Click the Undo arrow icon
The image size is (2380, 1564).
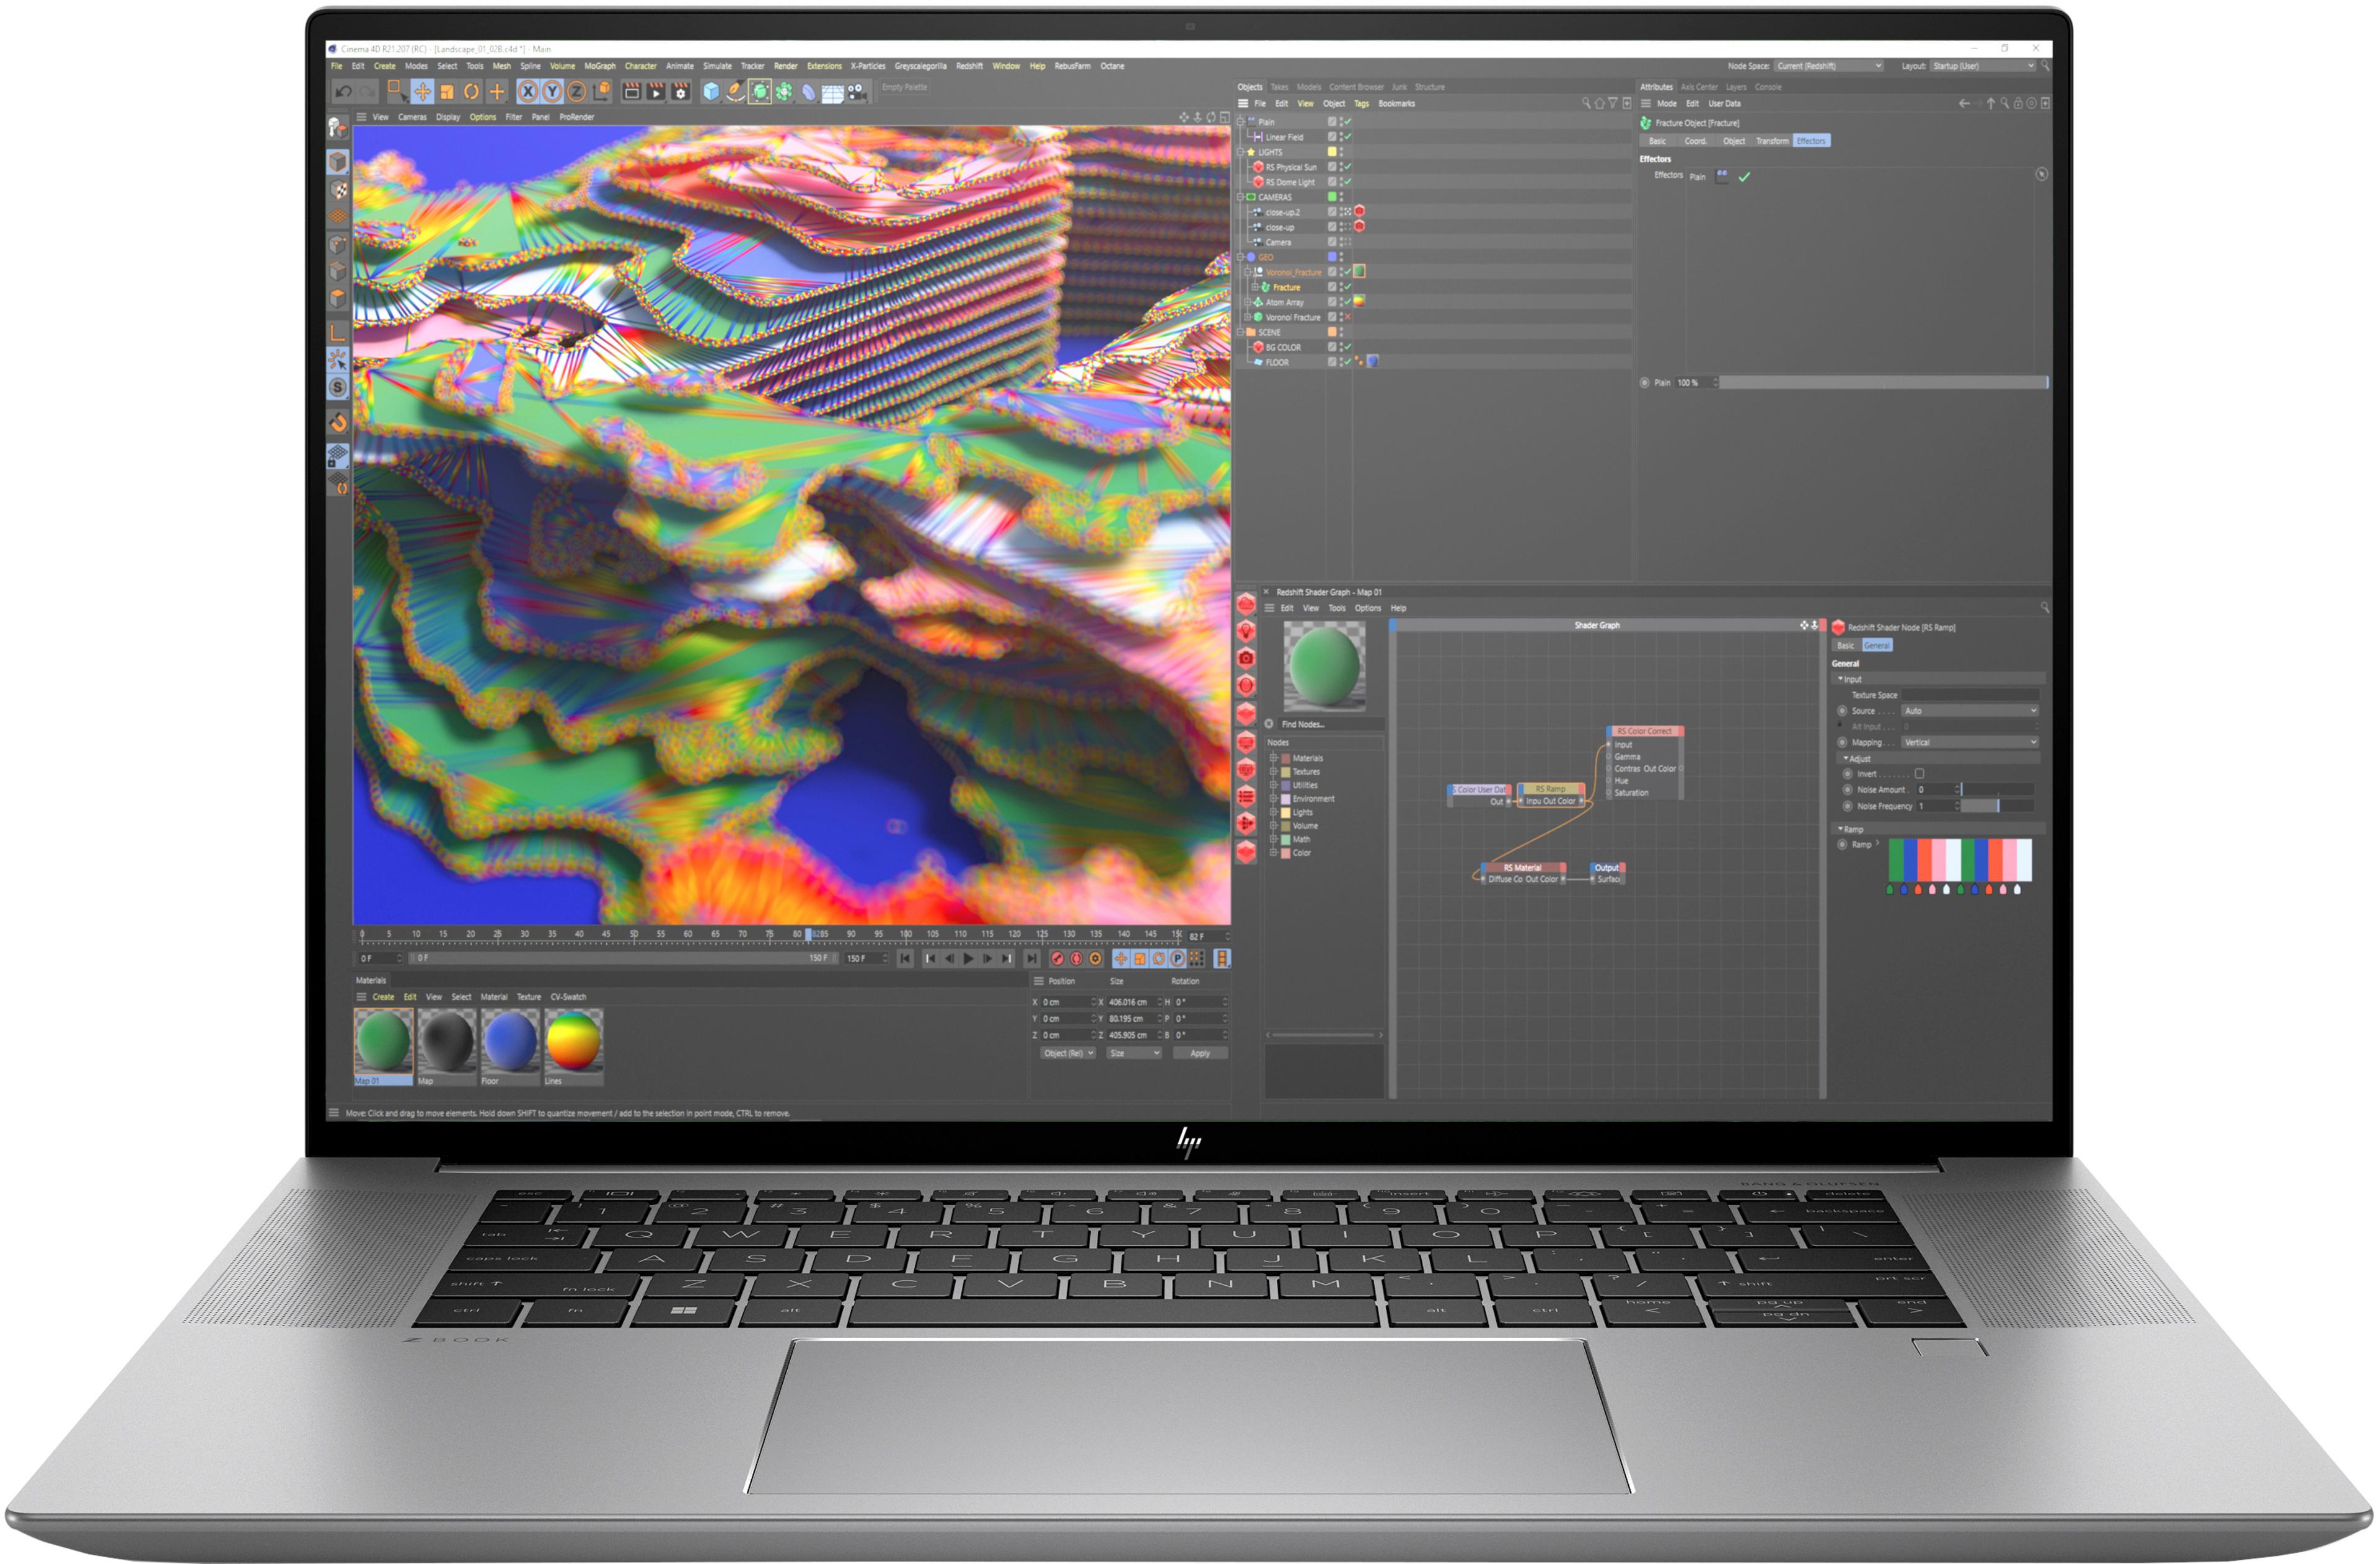(x=343, y=92)
